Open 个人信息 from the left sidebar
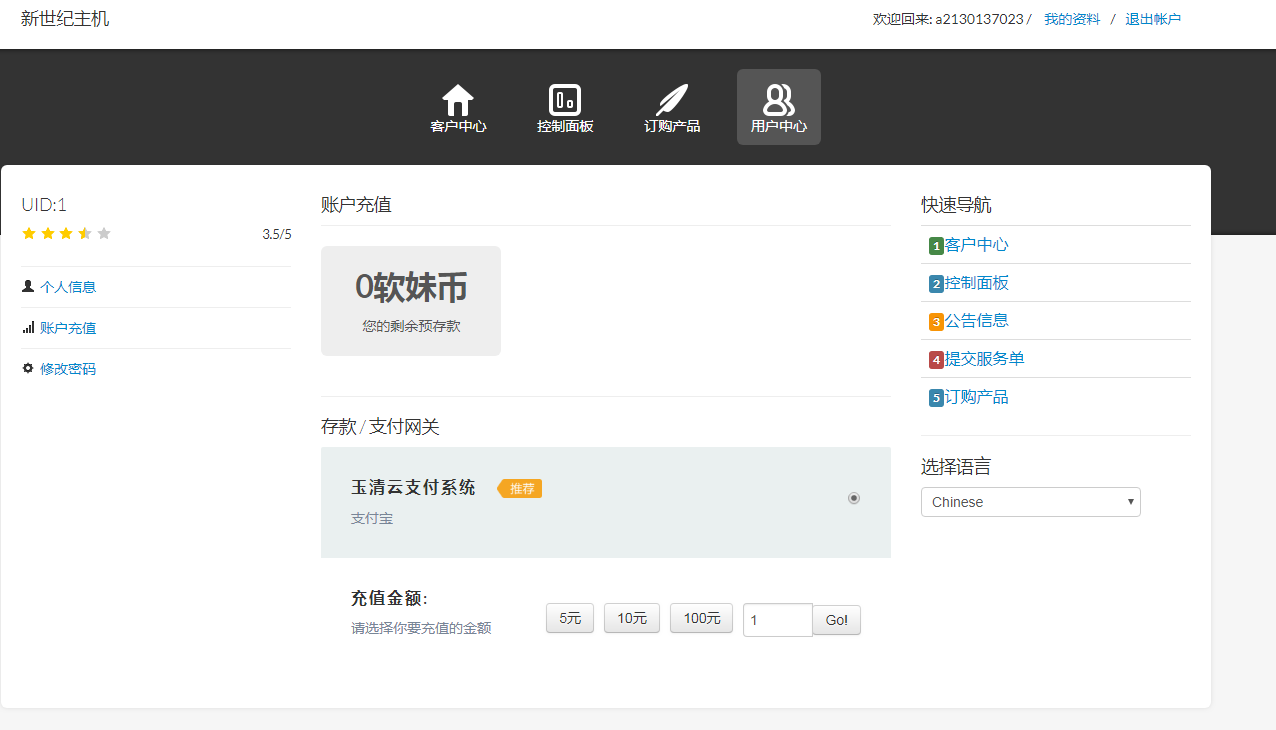The width and height of the screenshot is (1276, 730). pos(67,286)
